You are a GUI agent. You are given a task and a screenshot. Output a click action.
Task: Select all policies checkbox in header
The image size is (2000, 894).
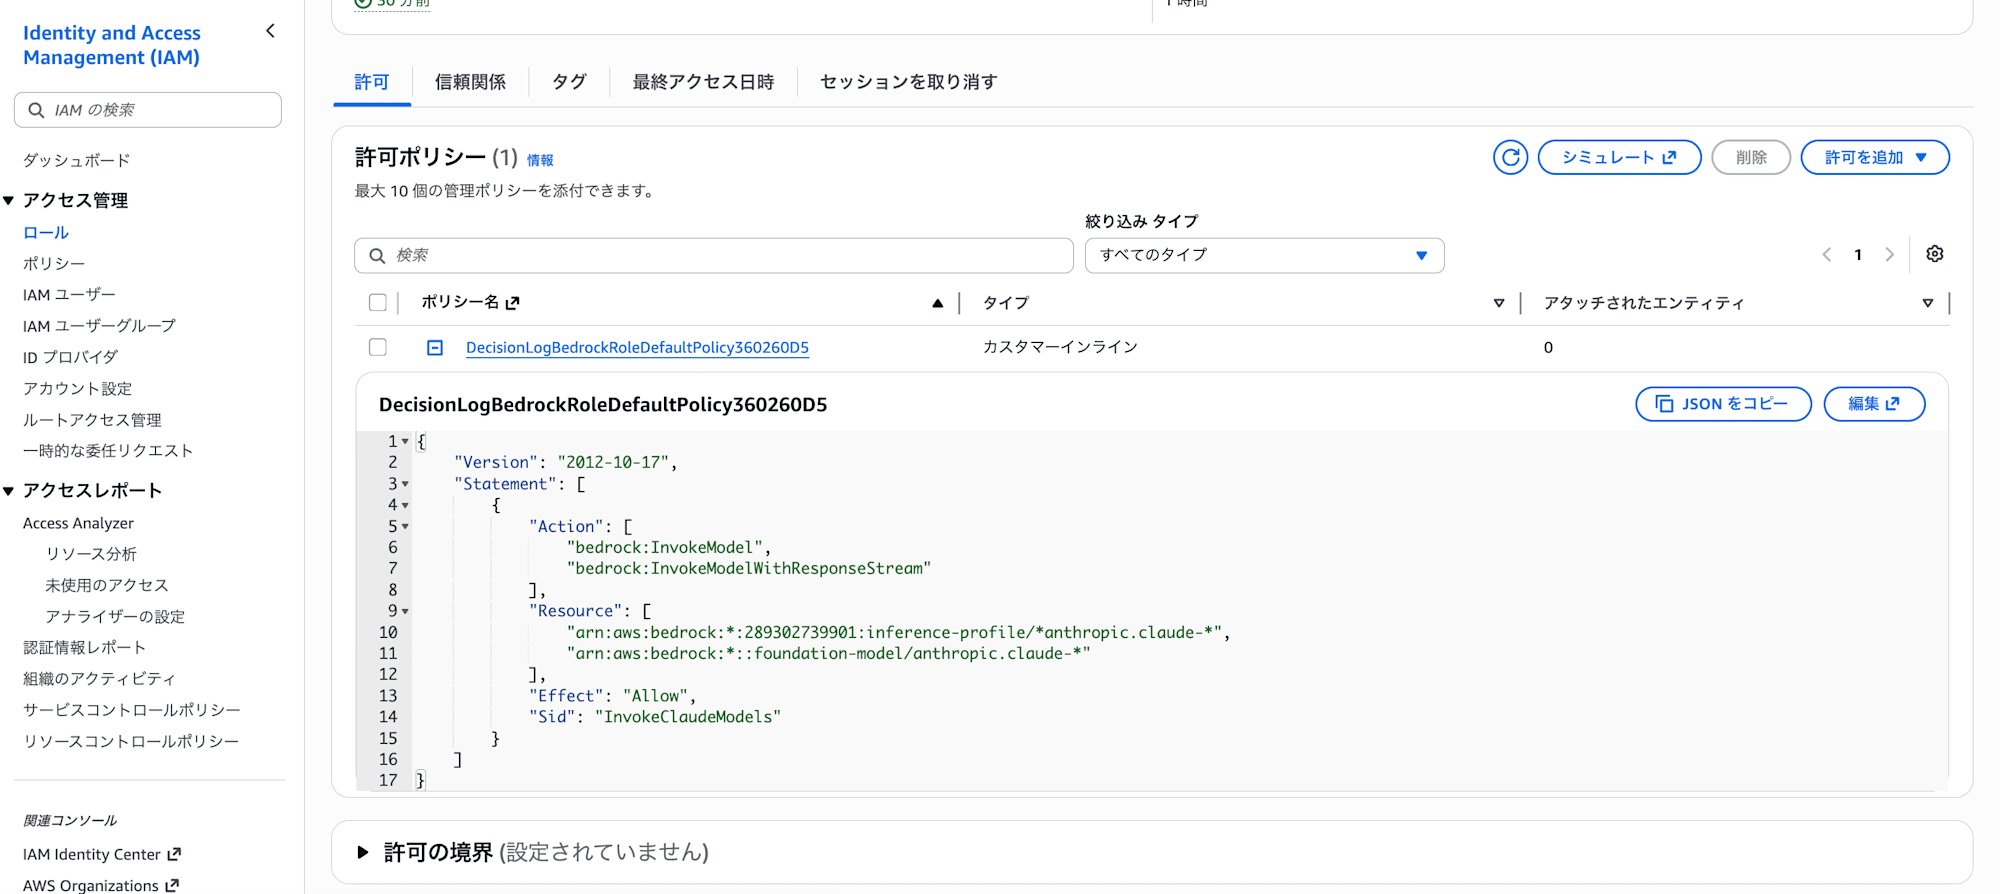[x=378, y=303]
